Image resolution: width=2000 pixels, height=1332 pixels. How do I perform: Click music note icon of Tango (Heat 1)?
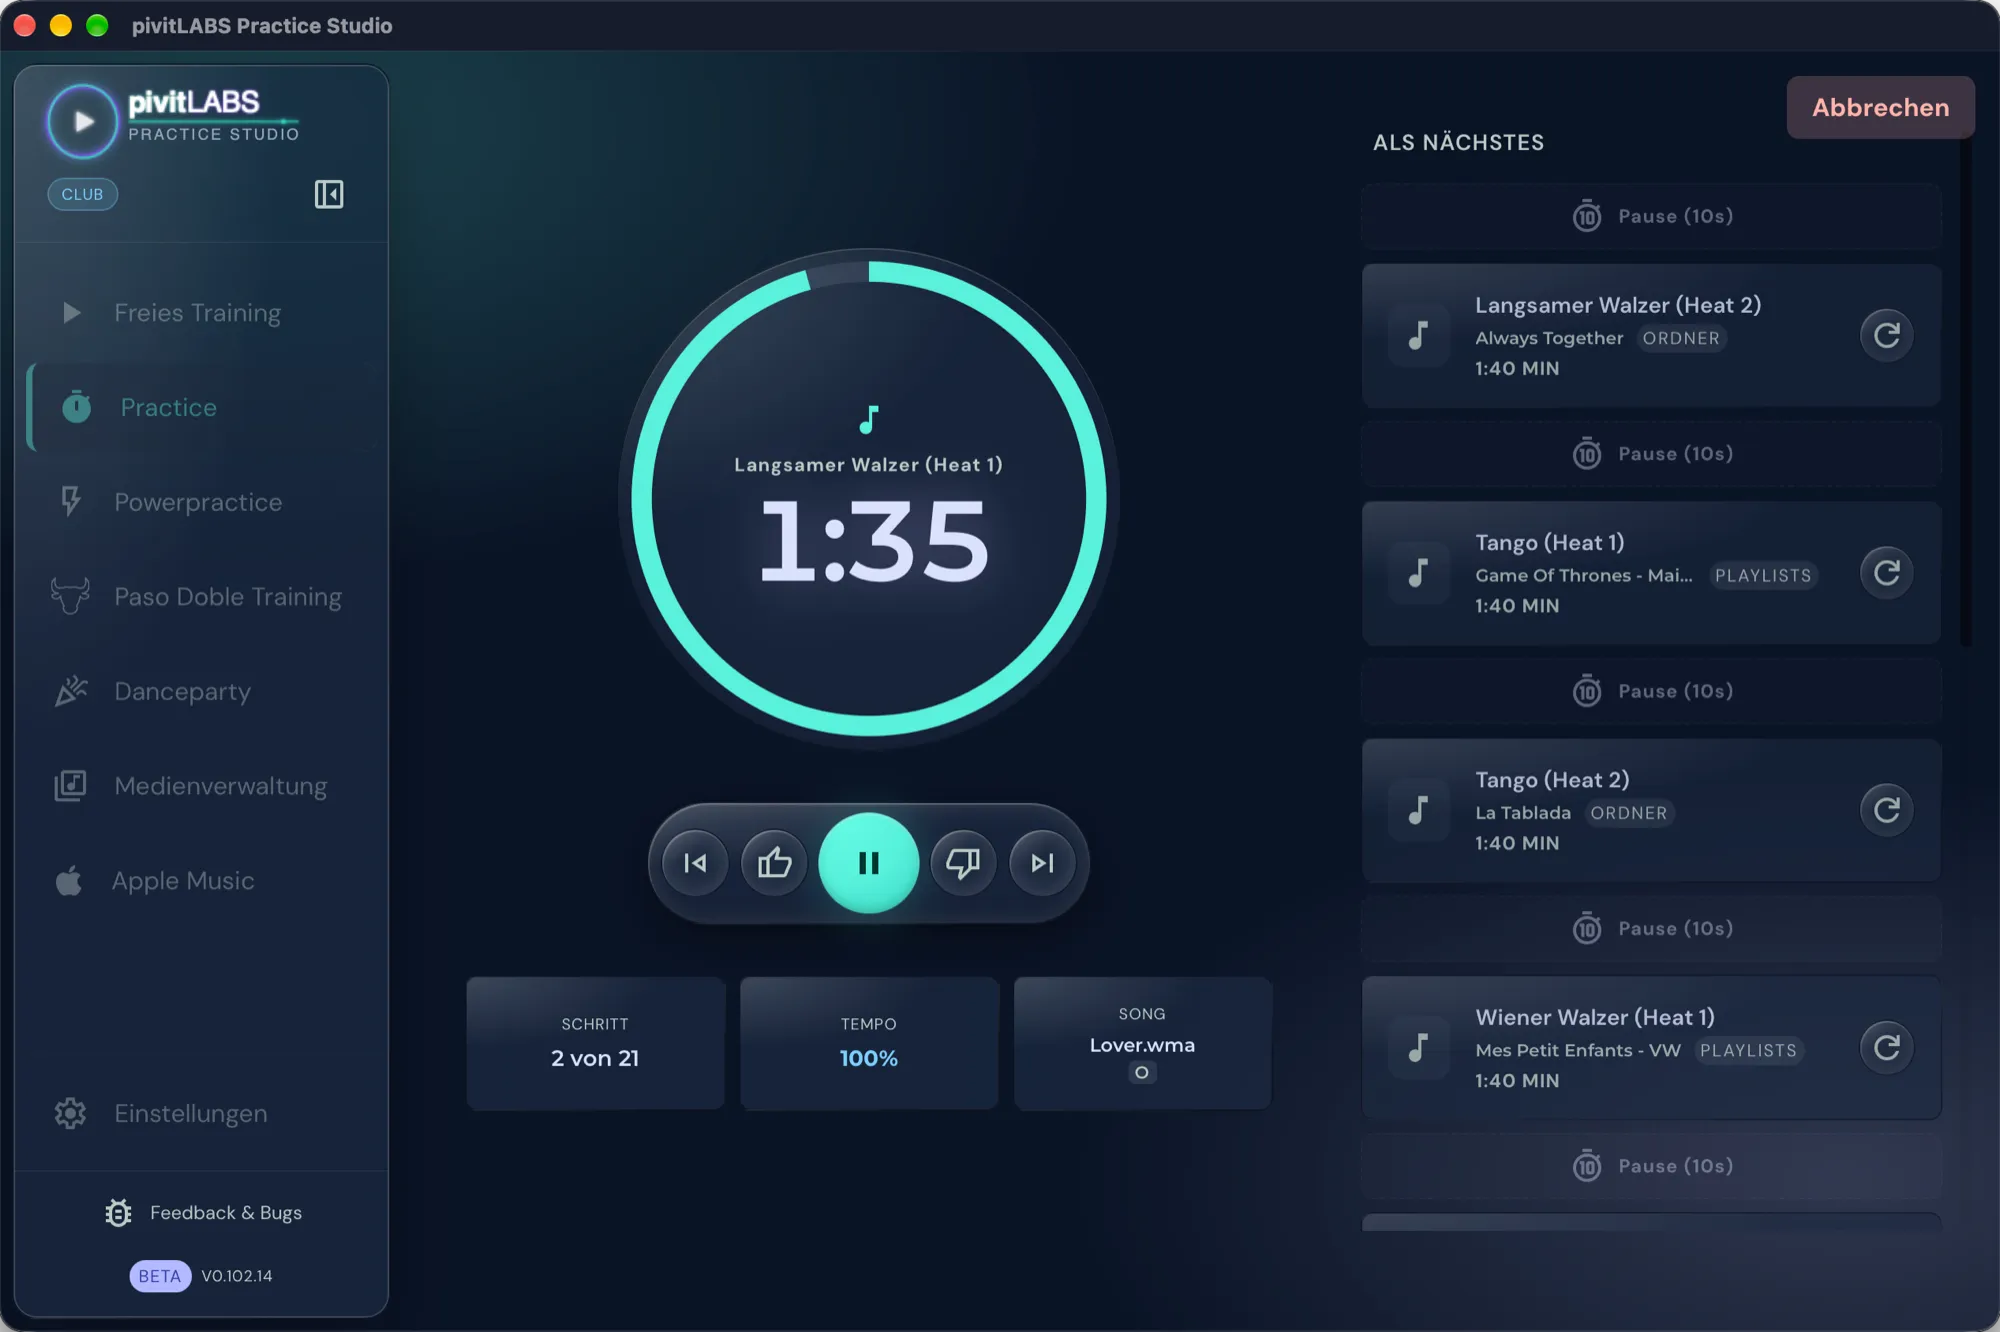coord(1418,572)
